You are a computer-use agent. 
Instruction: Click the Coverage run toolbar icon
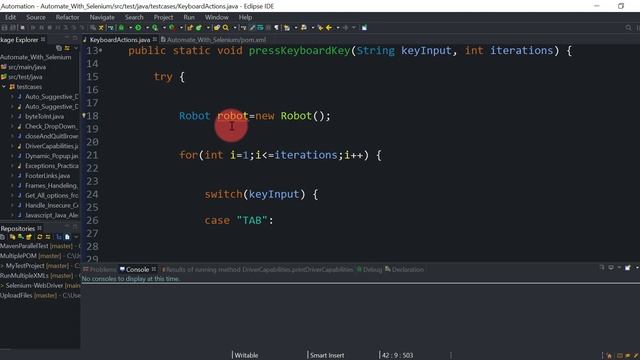[155, 28]
